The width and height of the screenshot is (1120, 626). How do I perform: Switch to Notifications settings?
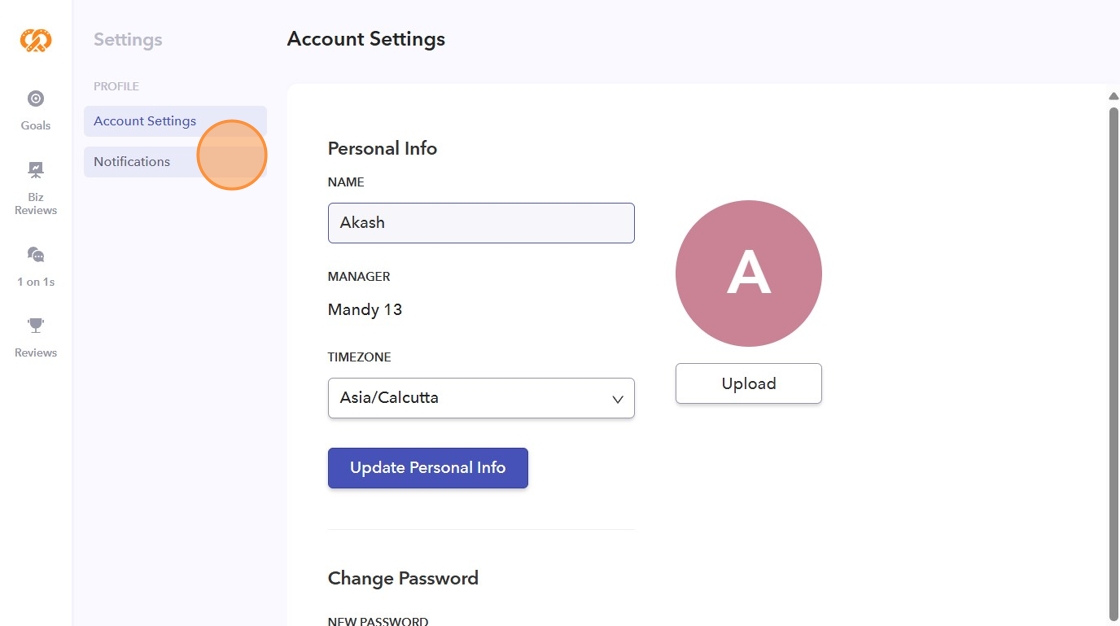coord(132,162)
